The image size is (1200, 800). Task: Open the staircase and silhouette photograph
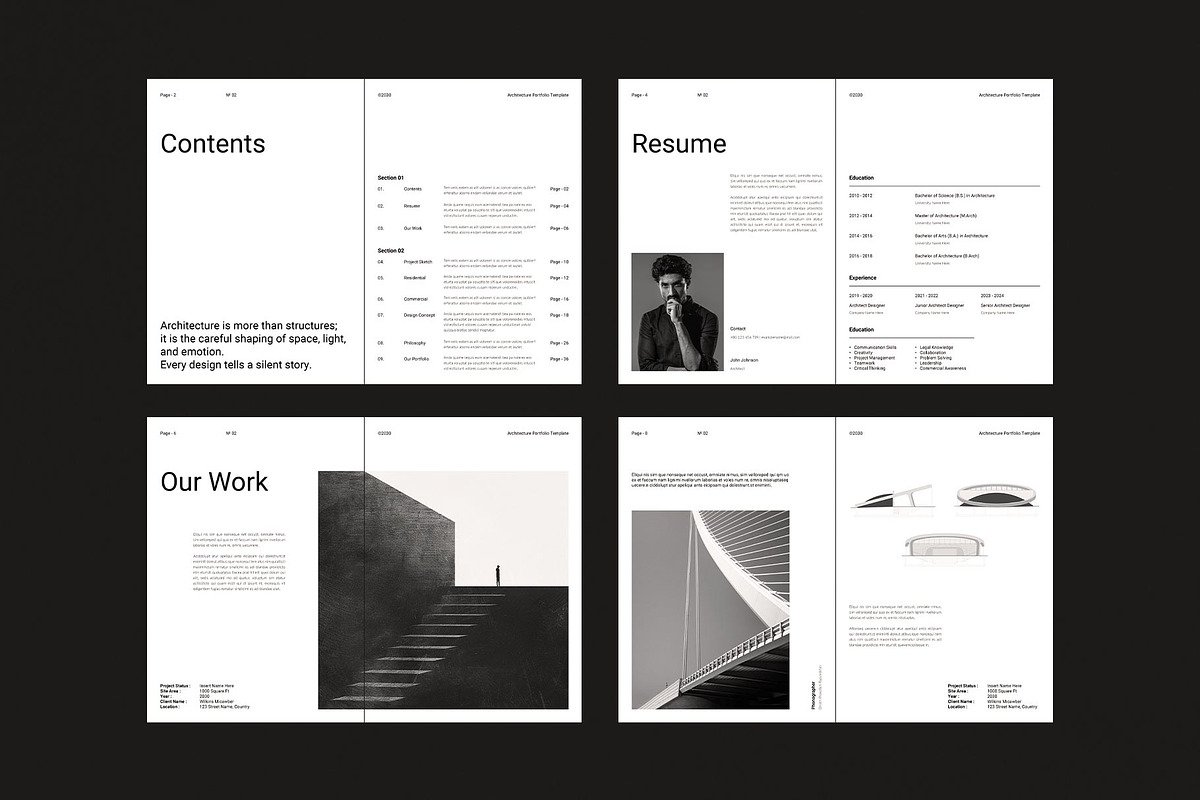point(443,590)
